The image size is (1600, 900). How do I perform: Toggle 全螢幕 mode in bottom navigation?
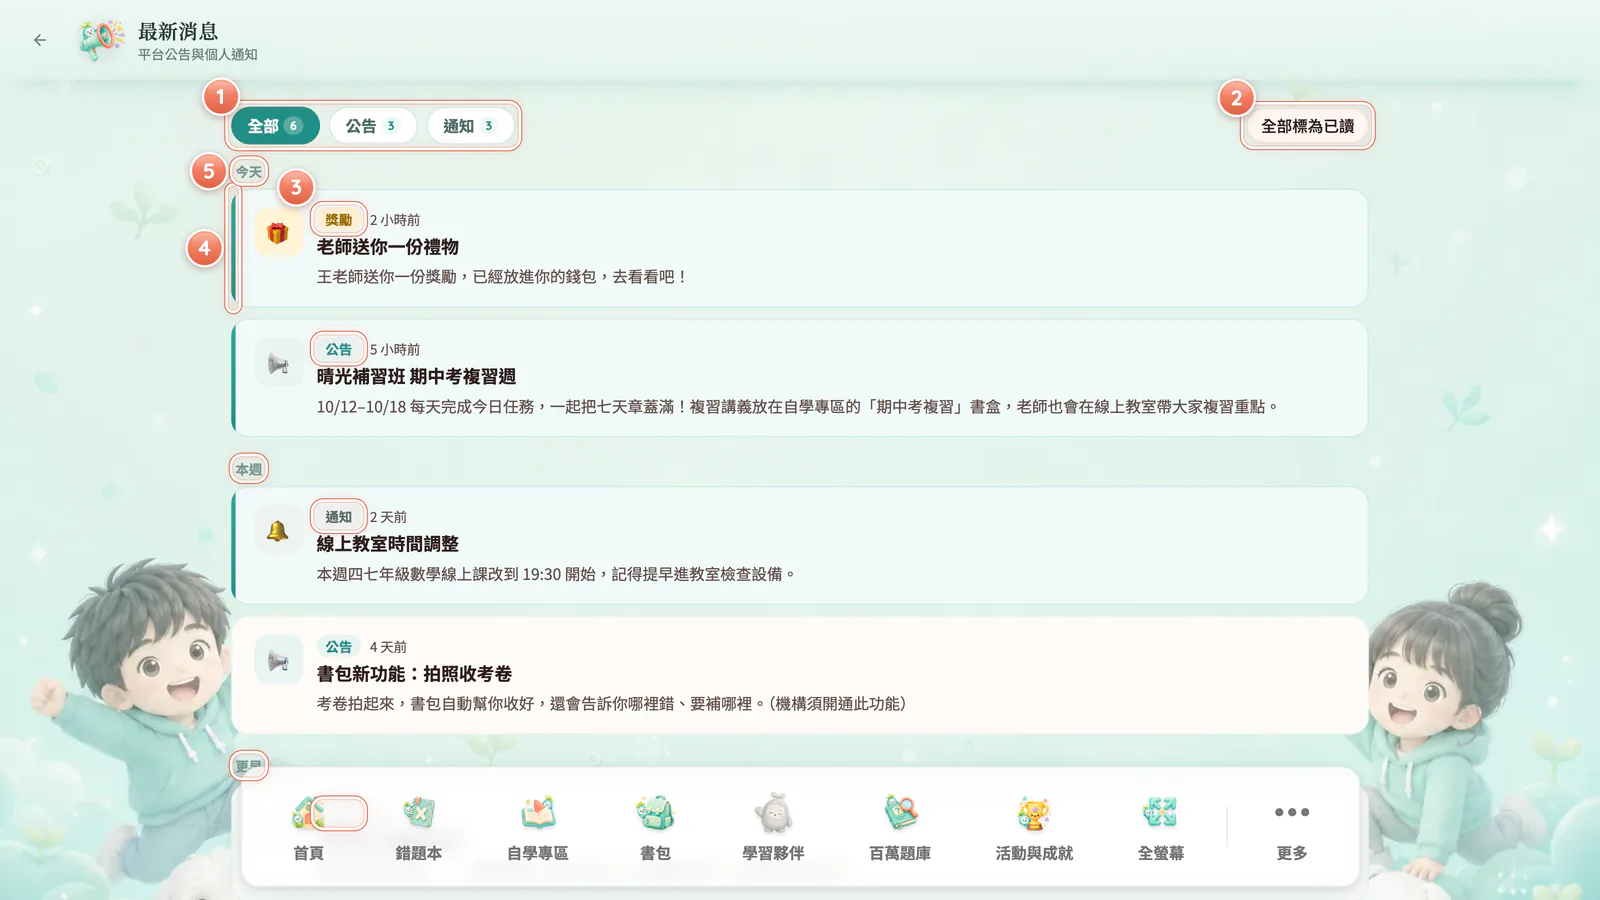pyautogui.click(x=1160, y=828)
